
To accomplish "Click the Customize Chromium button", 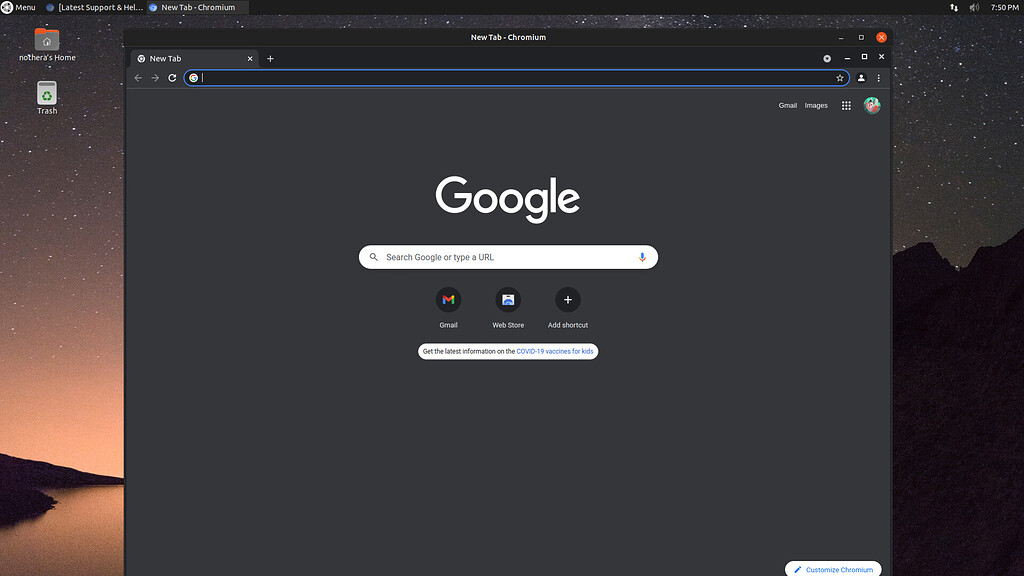I will (x=833, y=568).
